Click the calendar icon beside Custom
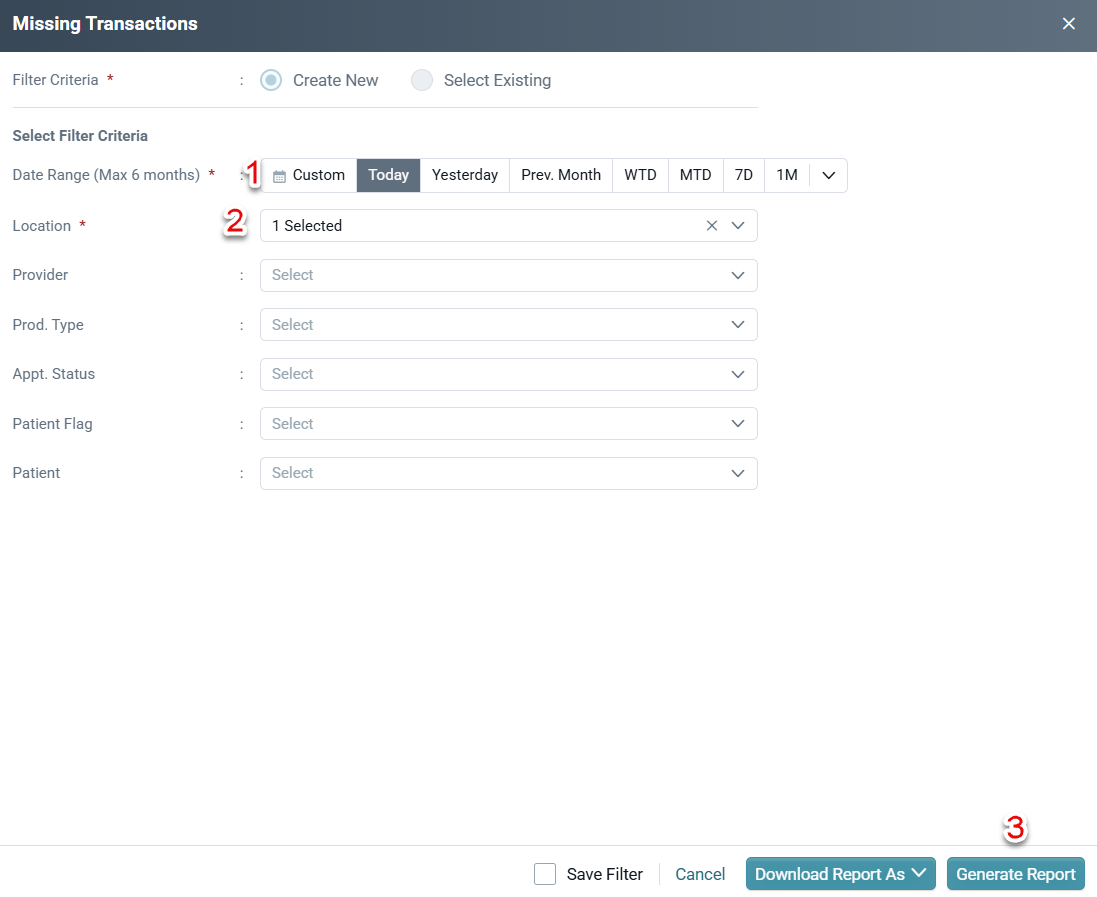The width and height of the screenshot is (1097, 897). pyautogui.click(x=279, y=176)
